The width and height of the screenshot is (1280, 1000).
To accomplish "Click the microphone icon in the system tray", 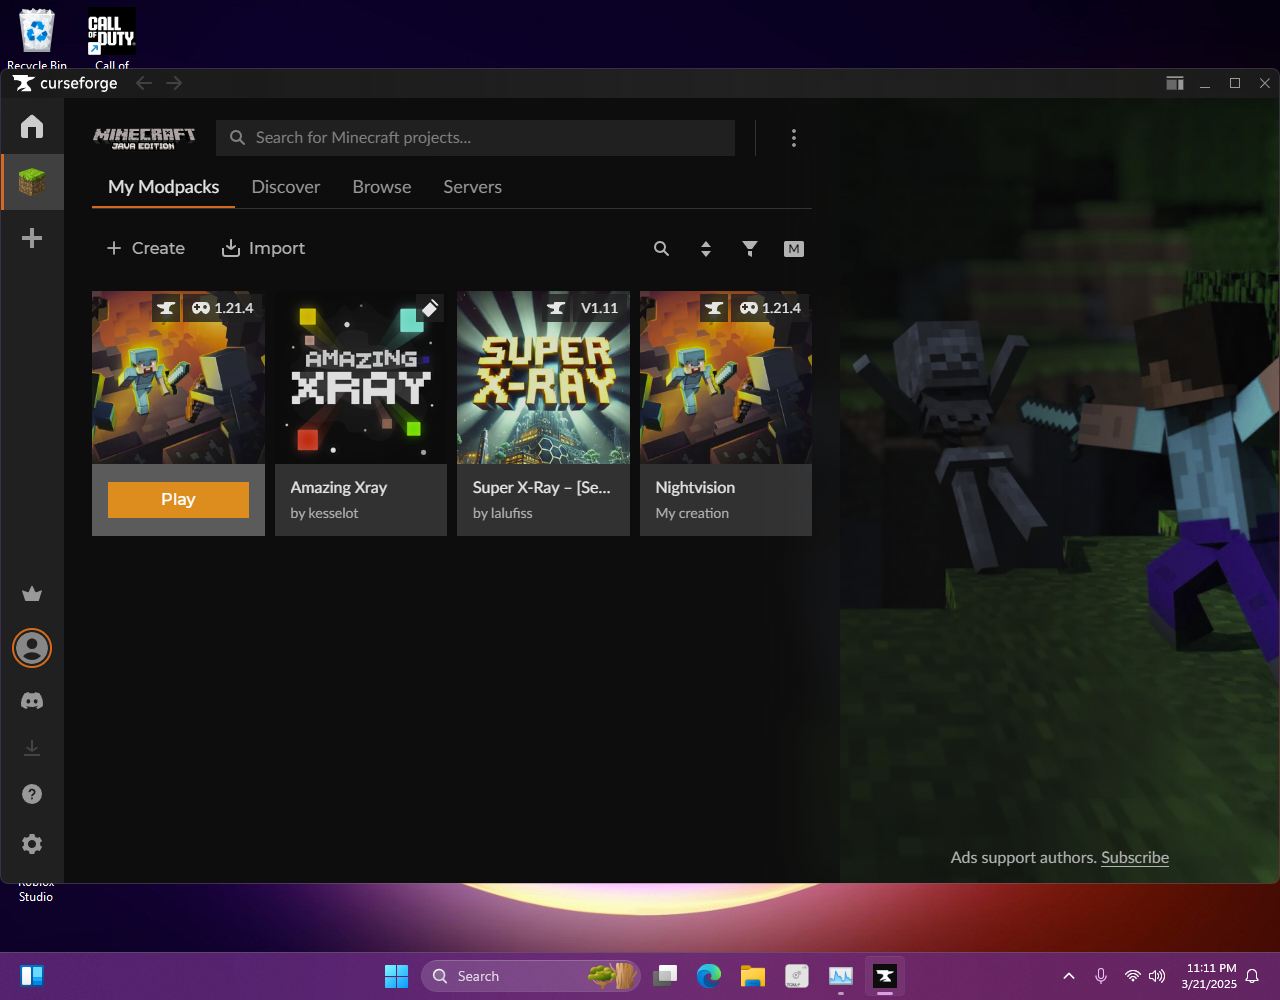I will pos(1101,976).
